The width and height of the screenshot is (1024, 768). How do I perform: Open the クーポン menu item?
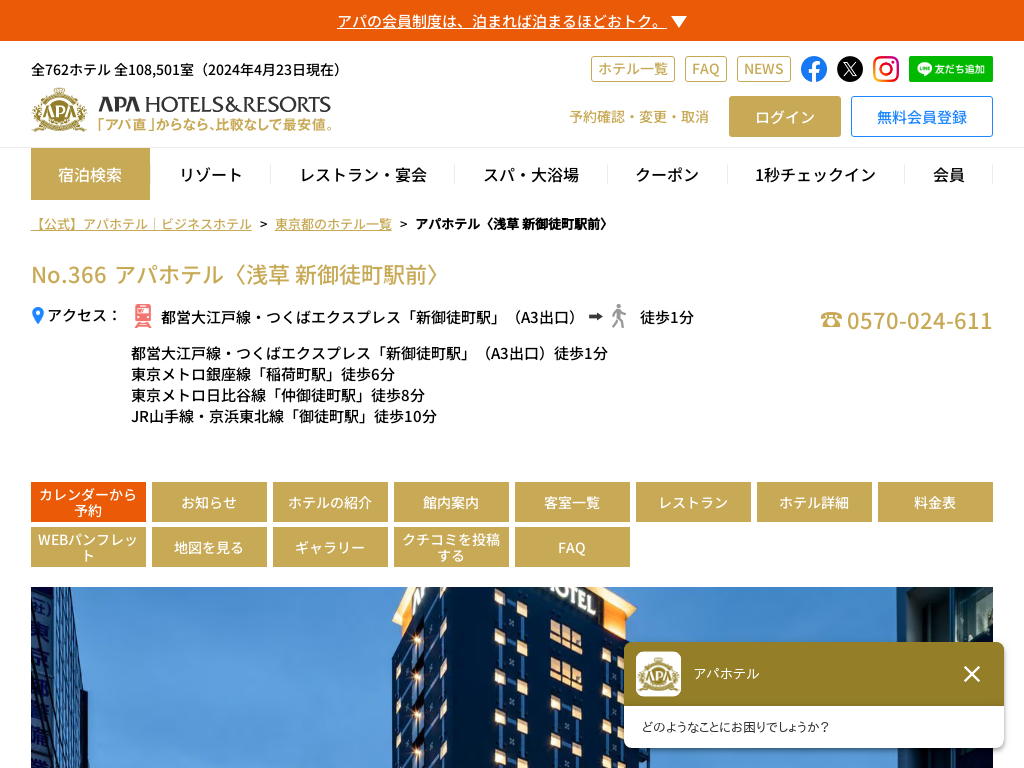[667, 174]
